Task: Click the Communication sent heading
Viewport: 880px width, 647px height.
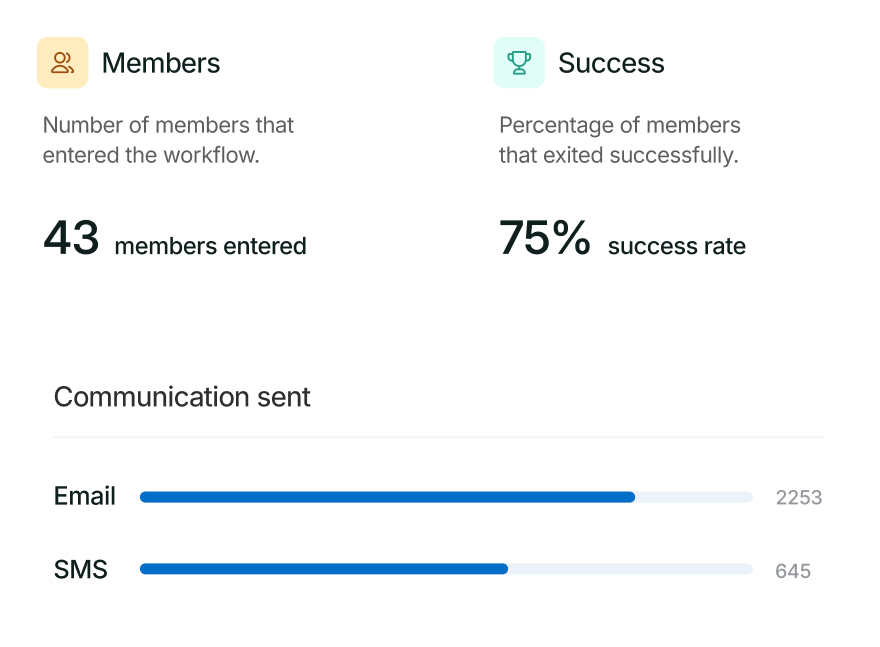Action: pyautogui.click(x=182, y=397)
